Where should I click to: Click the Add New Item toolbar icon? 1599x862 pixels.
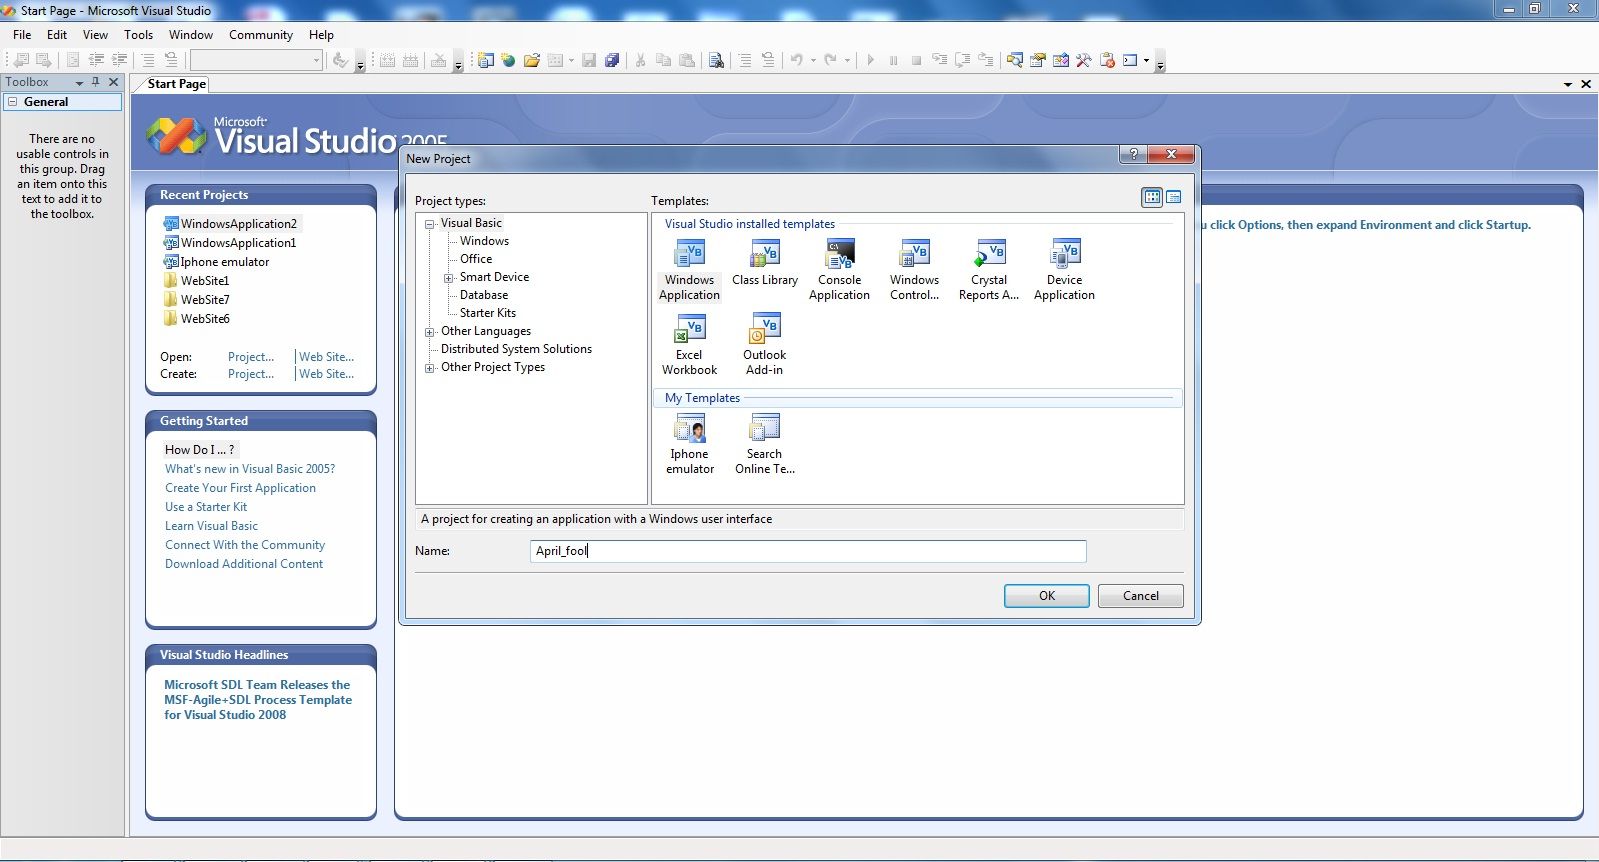556,60
